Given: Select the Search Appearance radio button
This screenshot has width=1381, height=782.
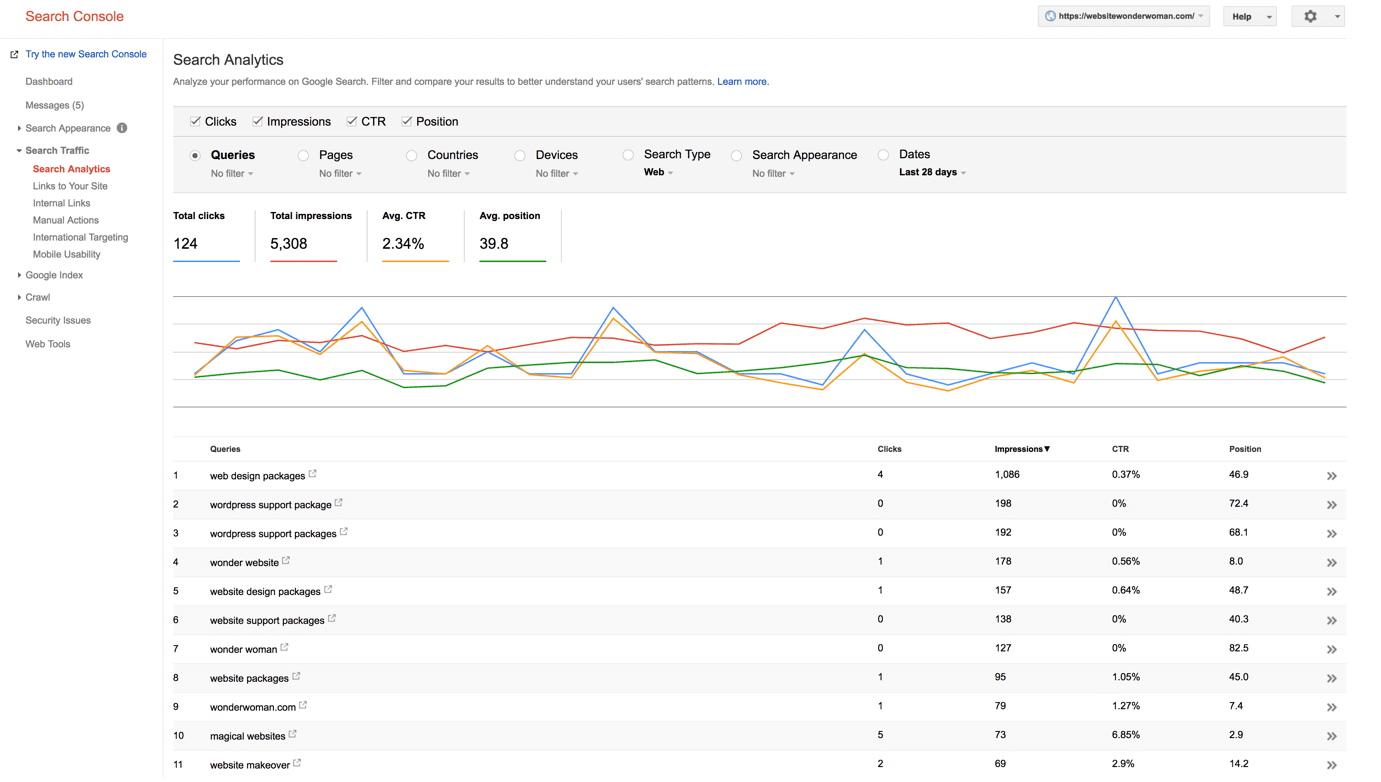Looking at the screenshot, I should click(x=736, y=155).
